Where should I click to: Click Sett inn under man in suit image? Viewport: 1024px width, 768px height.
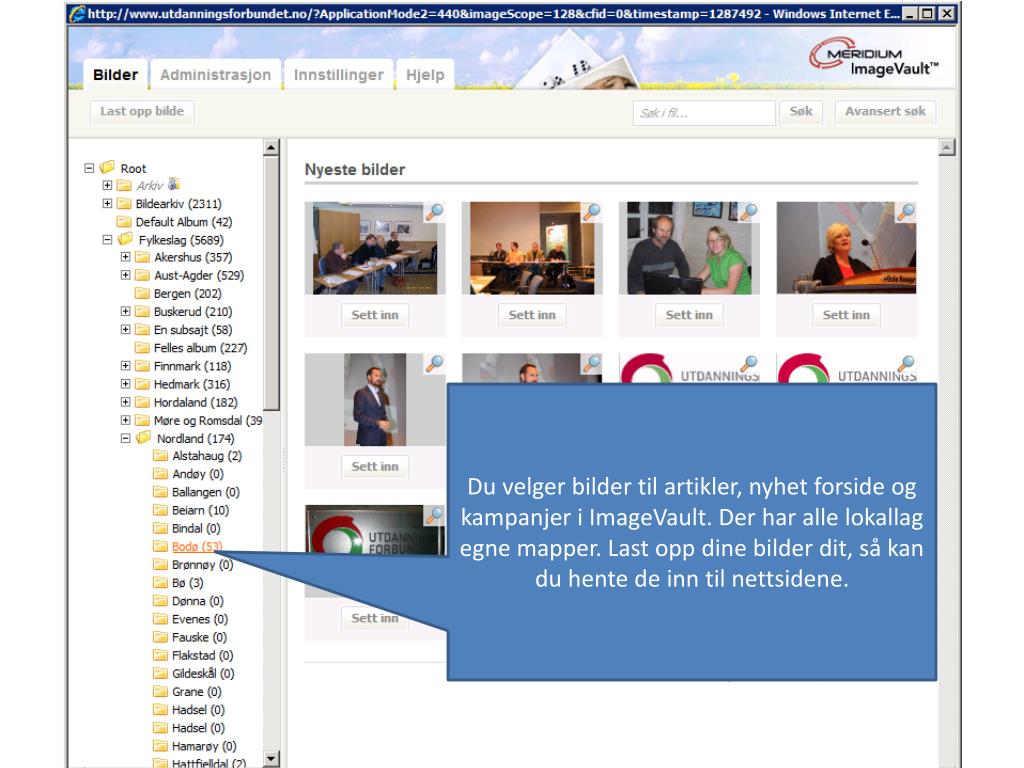click(x=375, y=466)
